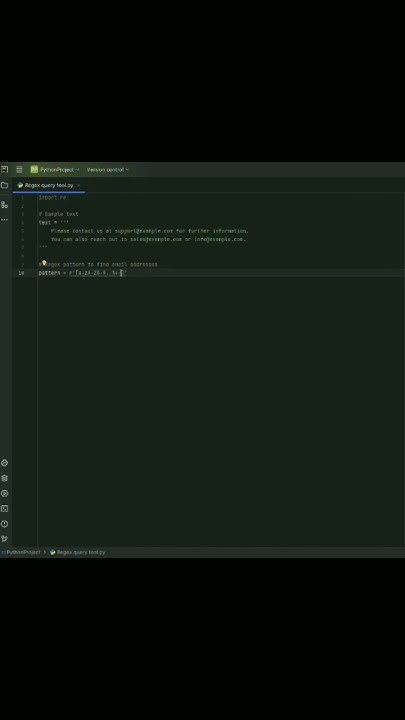
Task: Click the regex pattern comment line
Action: [x=98, y=264]
